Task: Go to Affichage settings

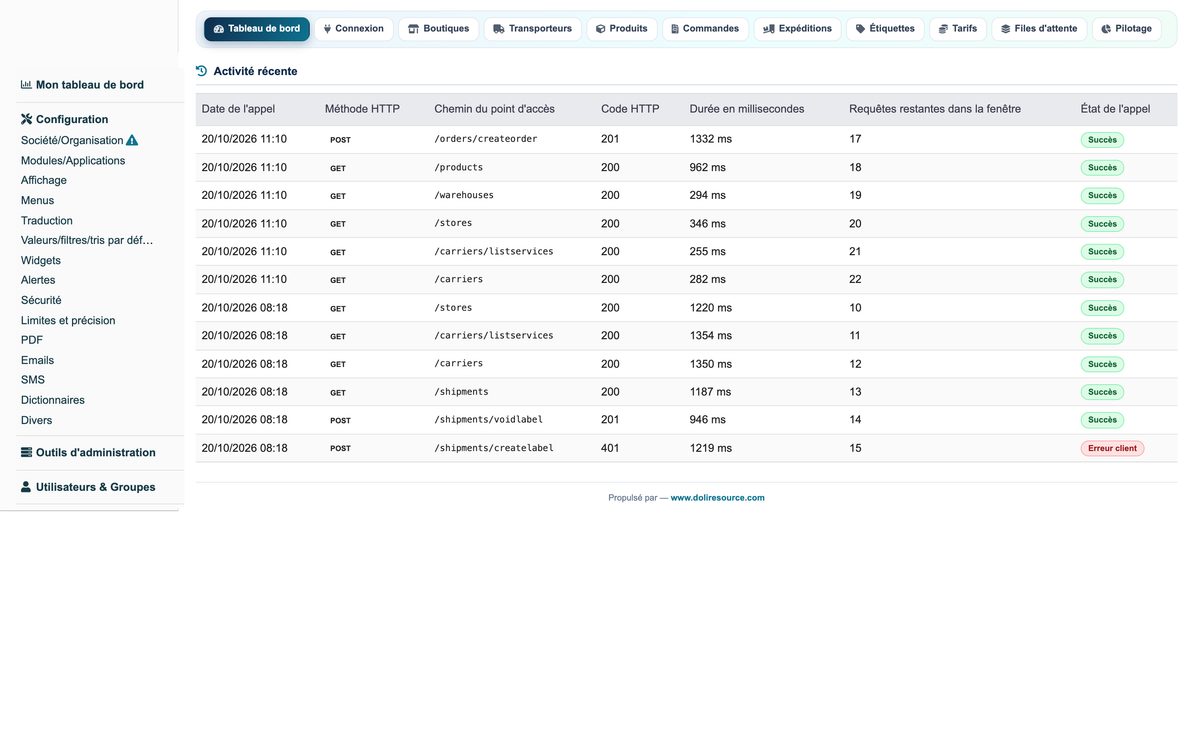Action: 44,180
